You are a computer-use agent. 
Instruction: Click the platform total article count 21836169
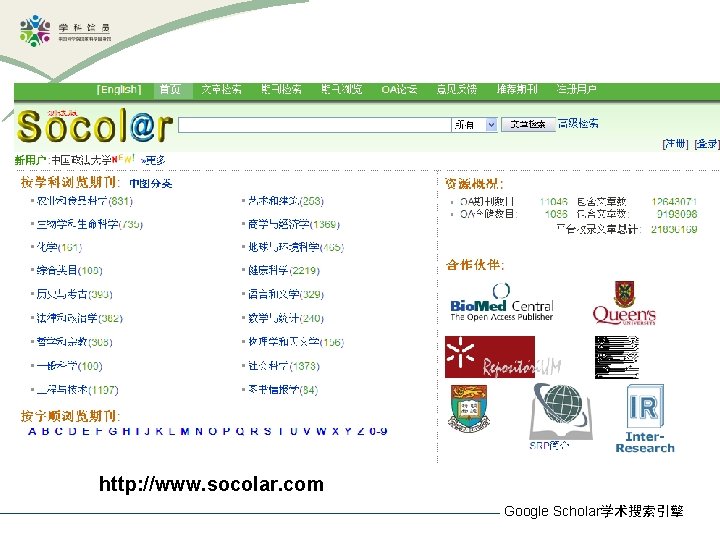(674, 229)
